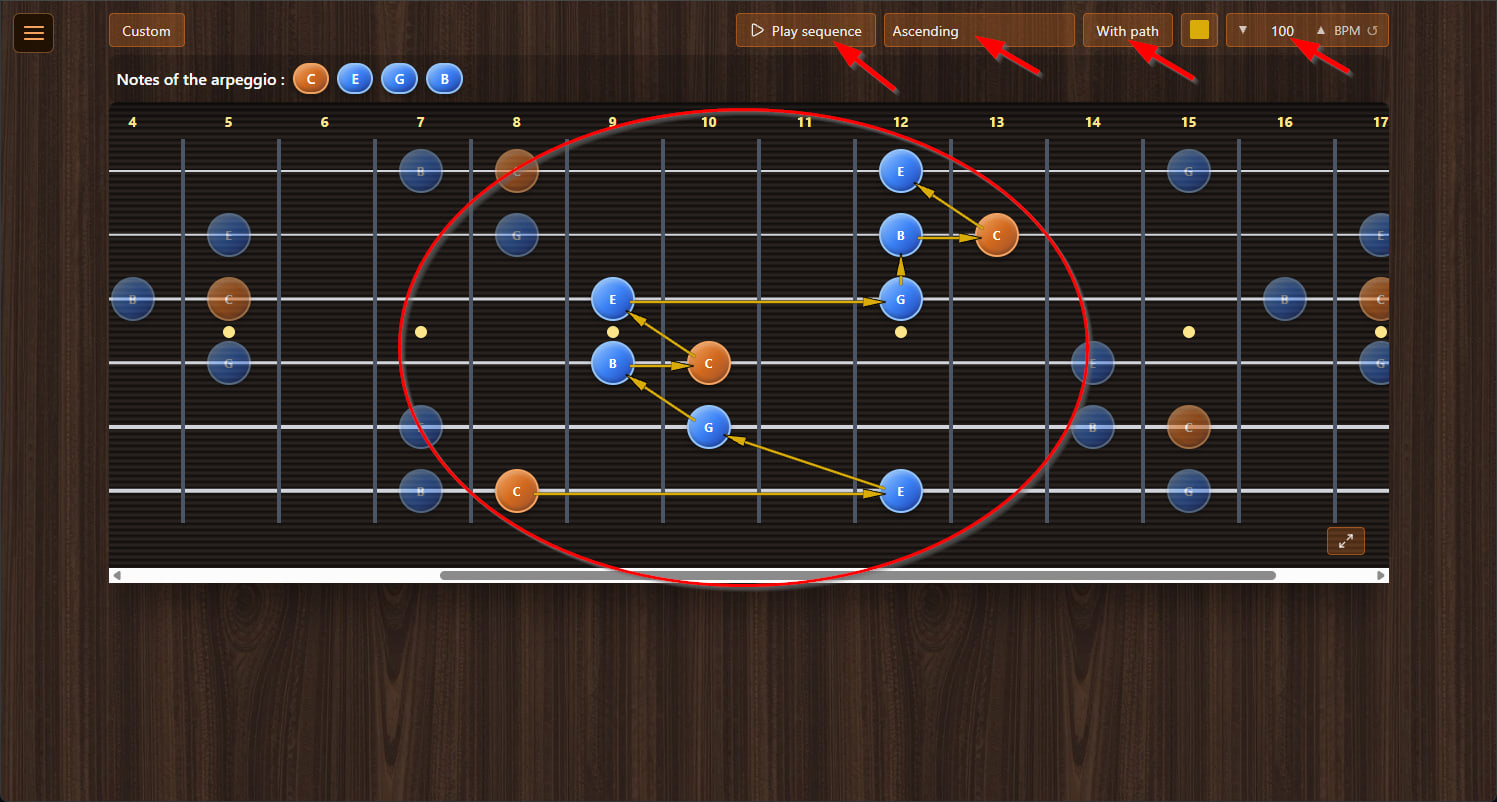Click the Custom button

click(146, 31)
